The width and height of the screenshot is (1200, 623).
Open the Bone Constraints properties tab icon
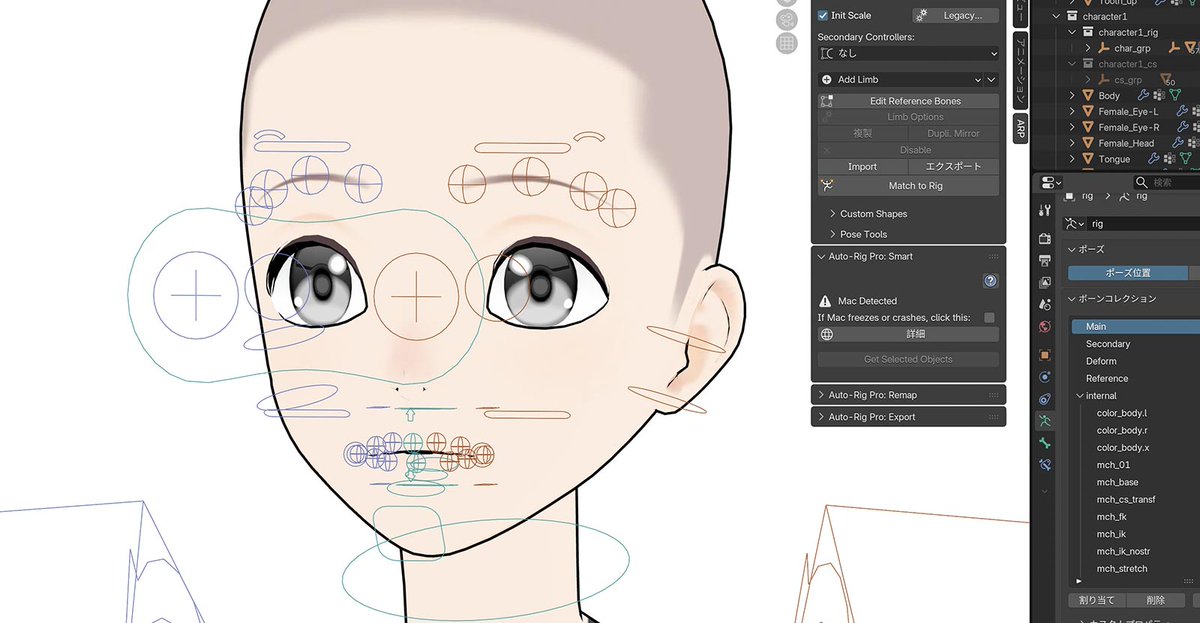point(1045,465)
